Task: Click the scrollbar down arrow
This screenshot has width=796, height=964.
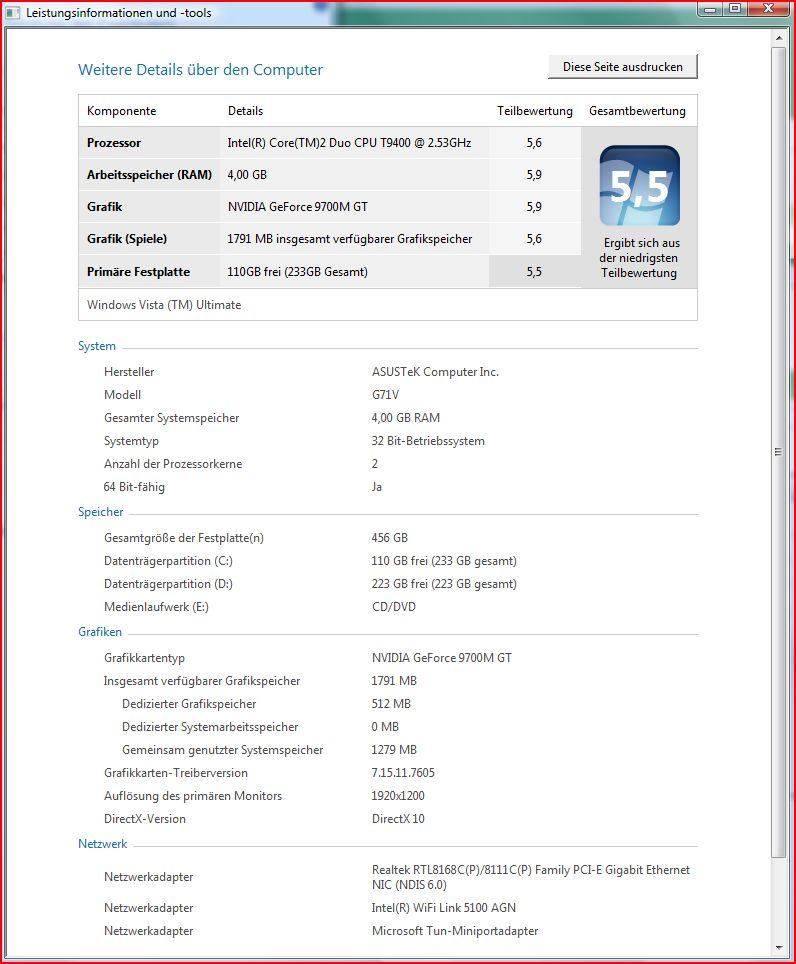Action: 779,947
